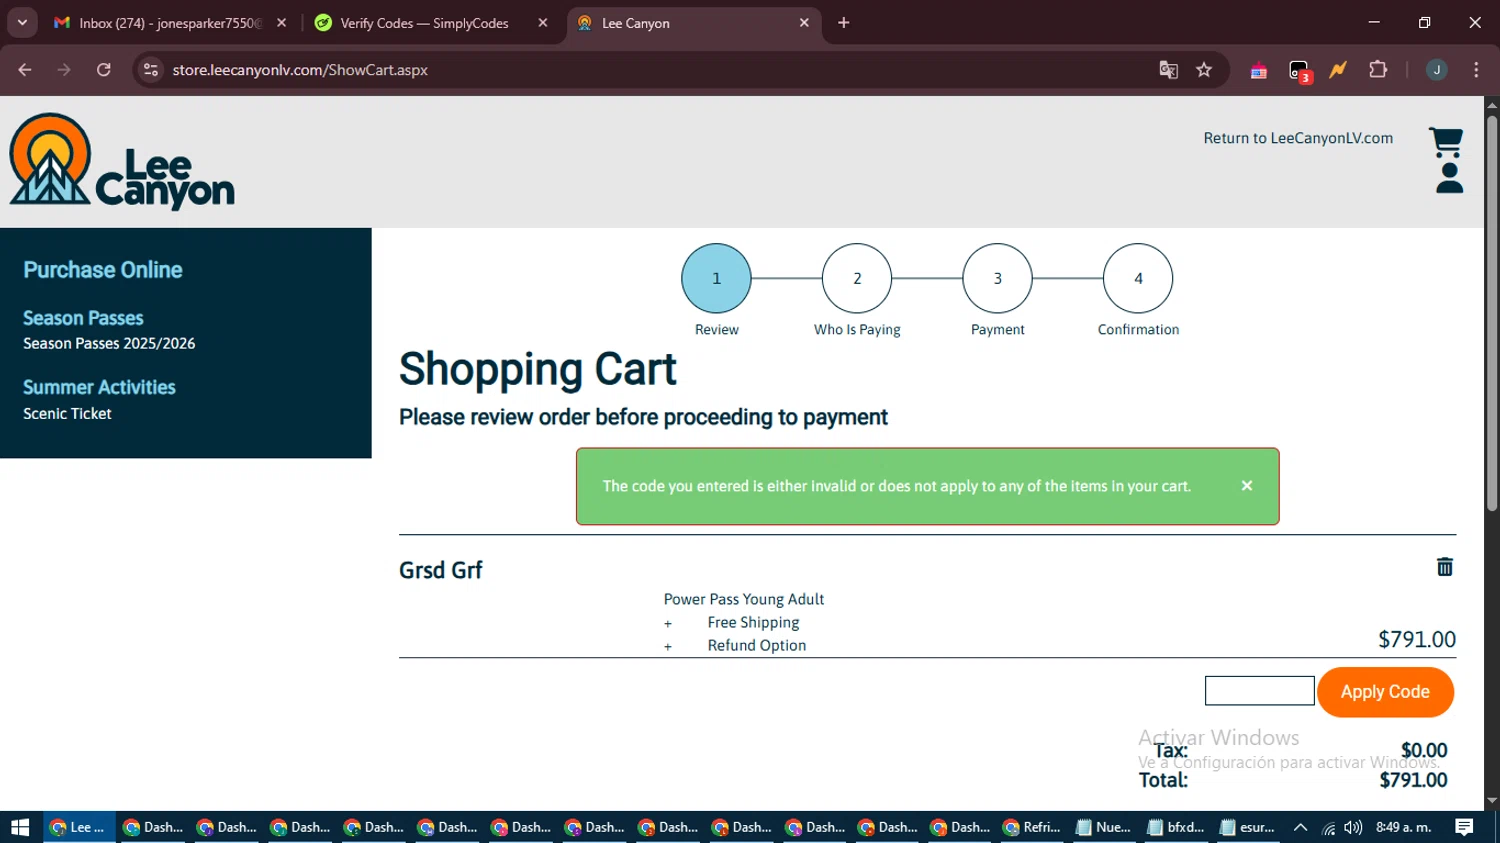The height and width of the screenshot is (843, 1500).
Task: Click step 3 Payment circle
Action: 997,278
